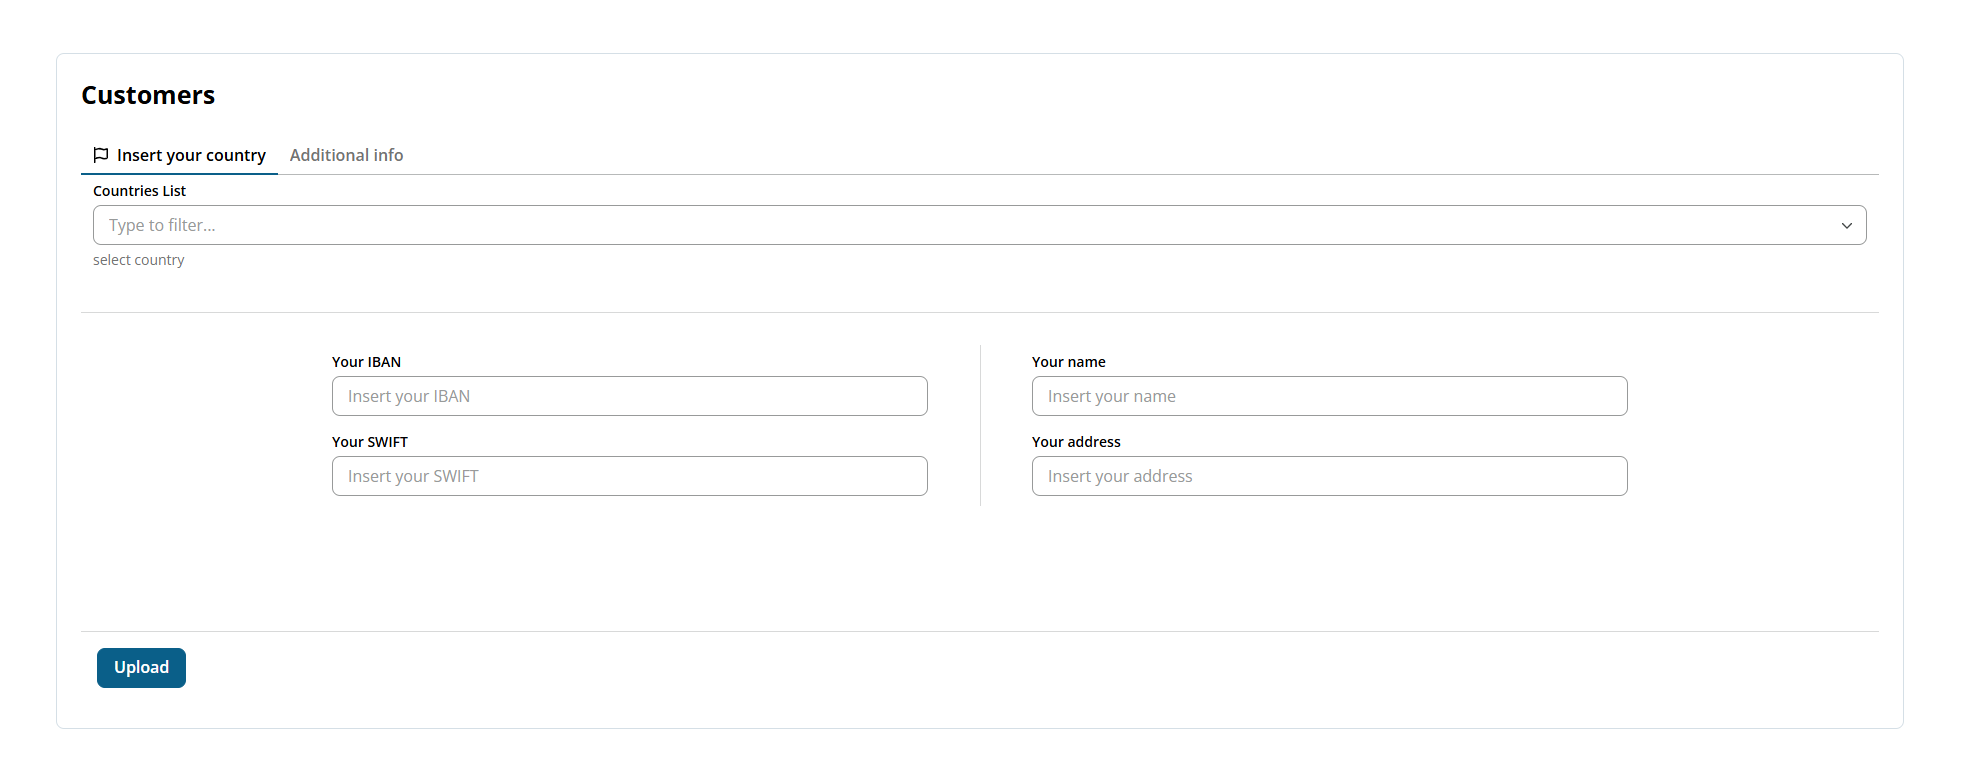This screenshot has height=782, width=1963.
Task: Click the Your address label
Action: click(x=1076, y=442)
